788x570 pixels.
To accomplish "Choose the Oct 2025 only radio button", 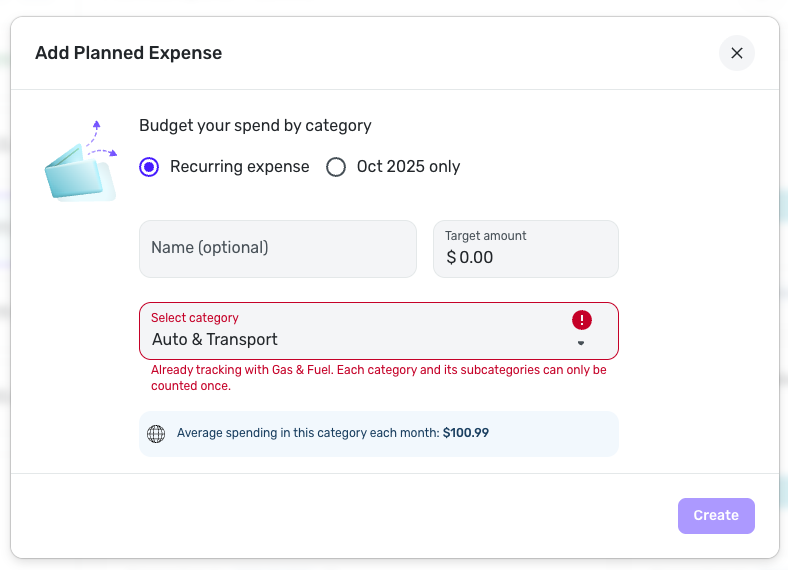I will pyautogui.click(x=336, y=167).
